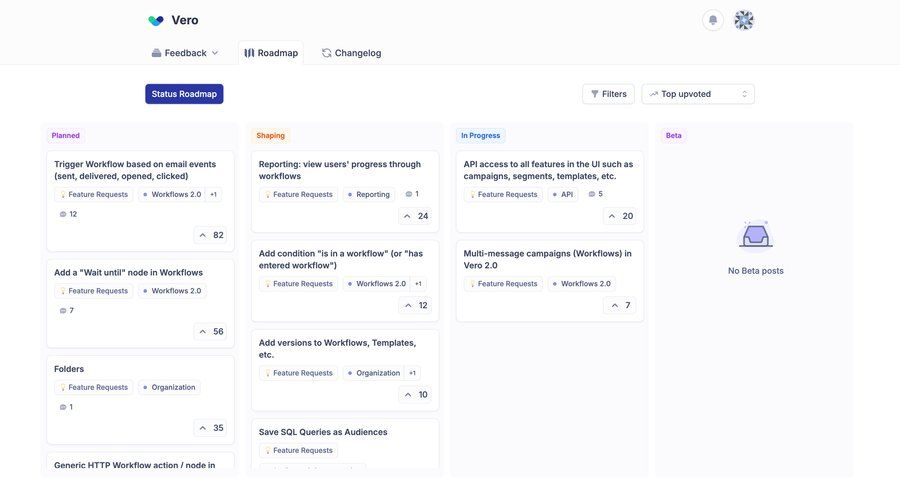Click Workflows 2.0 tag on Multi-message campaigns card
This screenshot has width=900, height=484.
tap(581, 284)
